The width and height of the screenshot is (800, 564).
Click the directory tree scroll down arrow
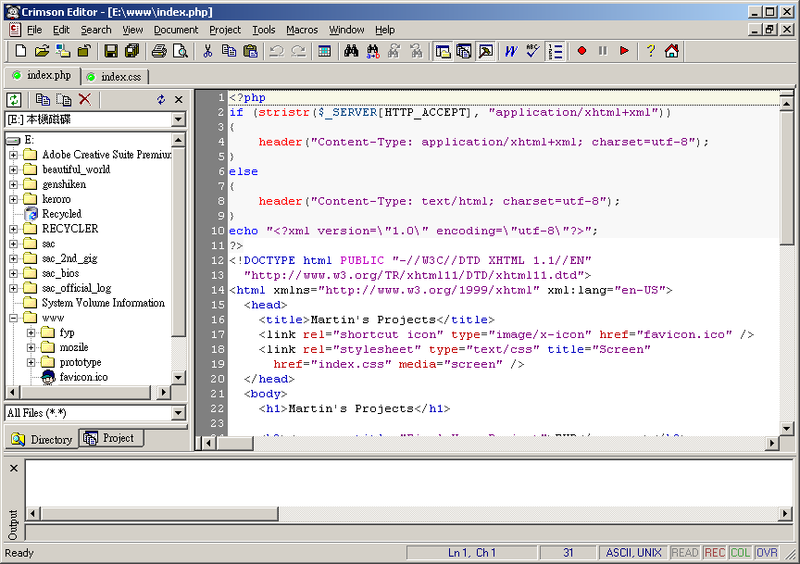[178, 378]
